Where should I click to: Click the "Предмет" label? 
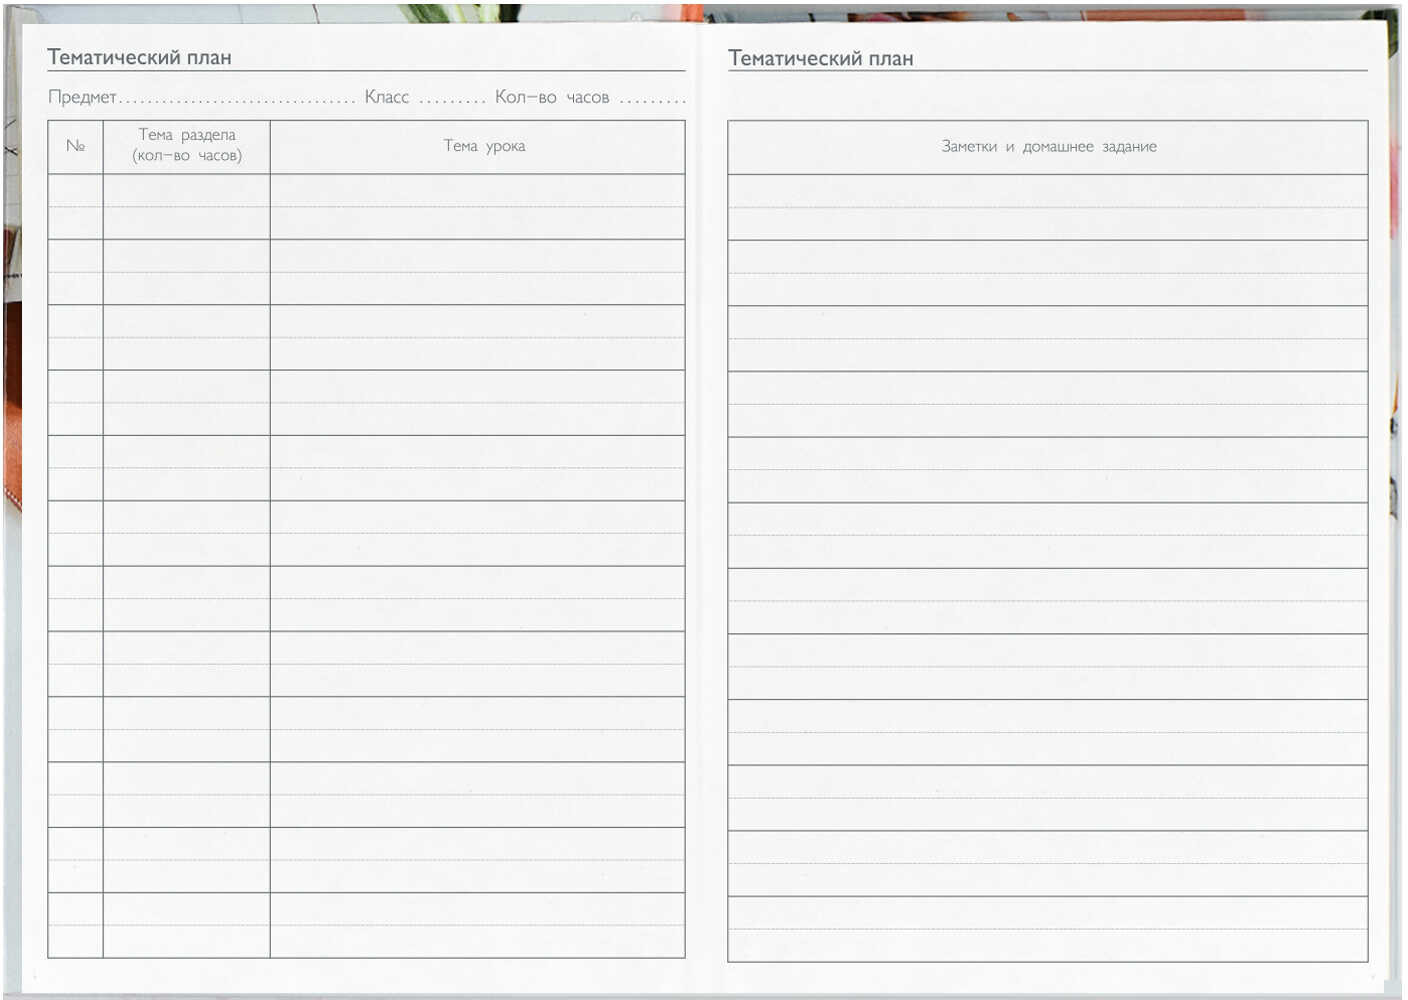(x=82, y=97)
